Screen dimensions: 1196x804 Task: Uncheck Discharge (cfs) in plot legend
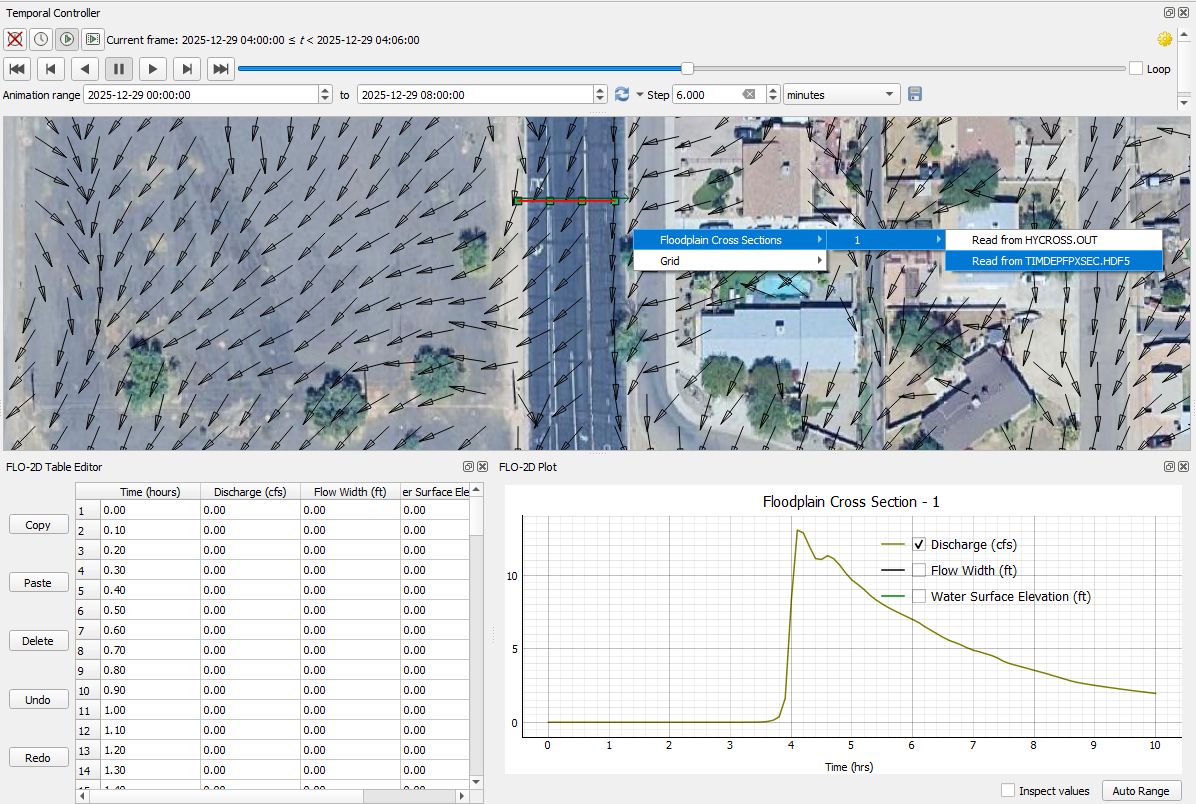(x=919, y=545)
